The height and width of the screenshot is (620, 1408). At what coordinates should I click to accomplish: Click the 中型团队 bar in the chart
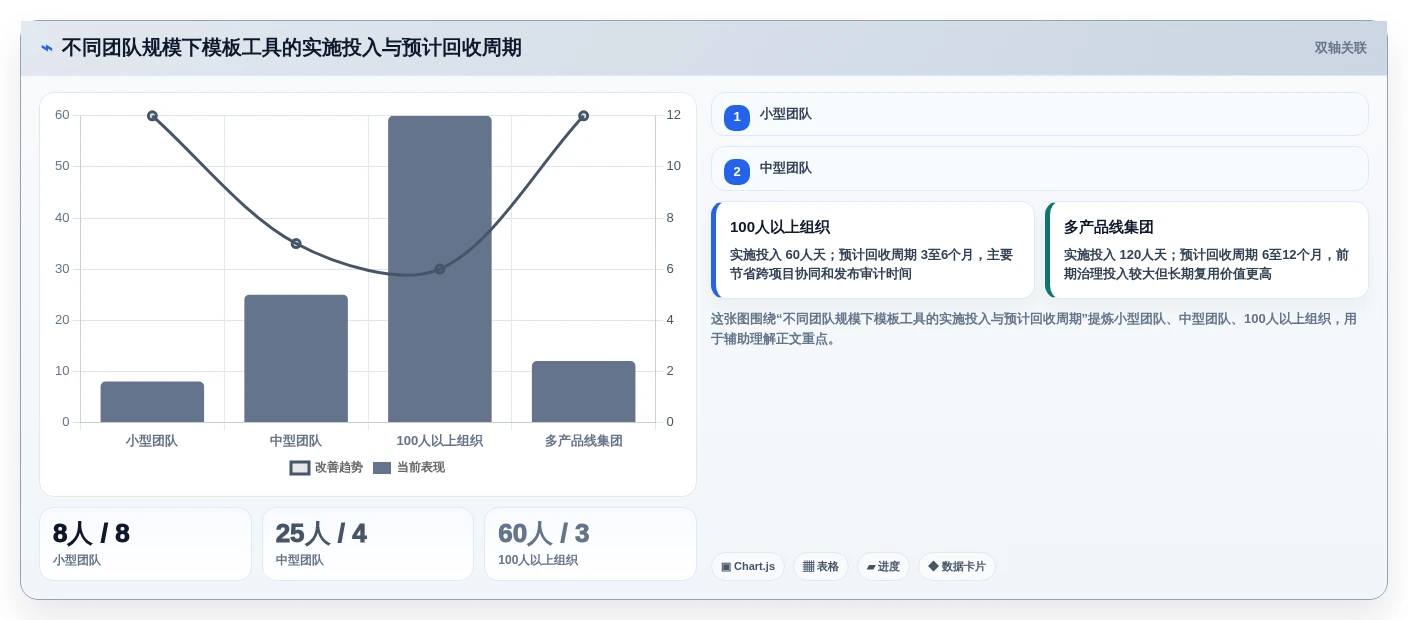(x=296, y=358)
